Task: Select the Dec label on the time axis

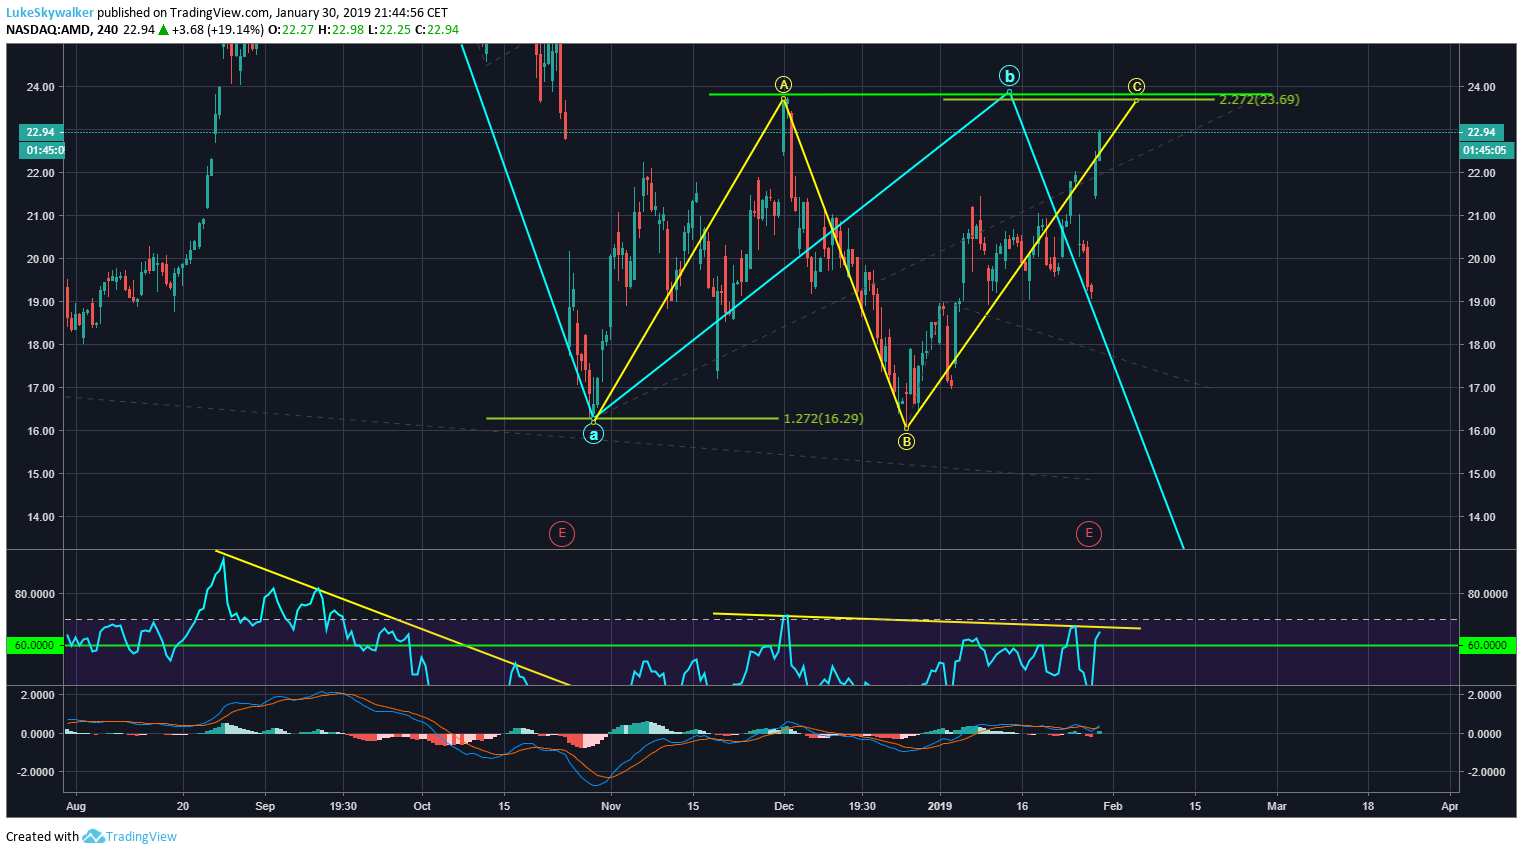Action: coord(784,806)
